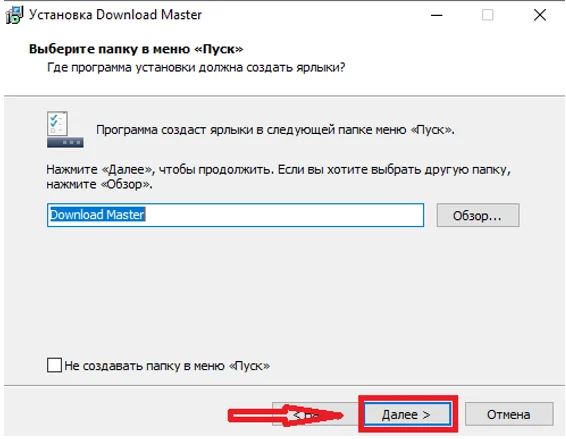Go back using the partially hidden «Назад» button
The image size is (566, 439).
click(x=315, y=414)
